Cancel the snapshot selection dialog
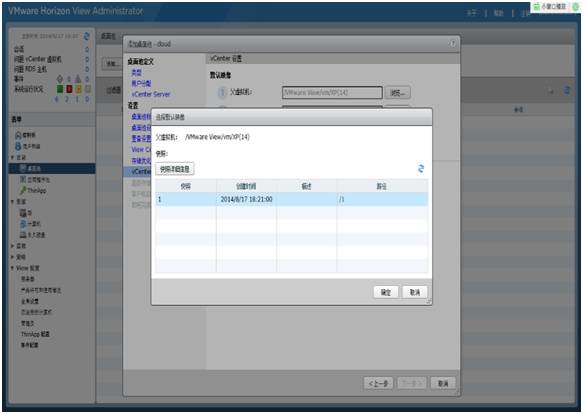The width and height of the screenshot is (583, 414). click(415, 292)
